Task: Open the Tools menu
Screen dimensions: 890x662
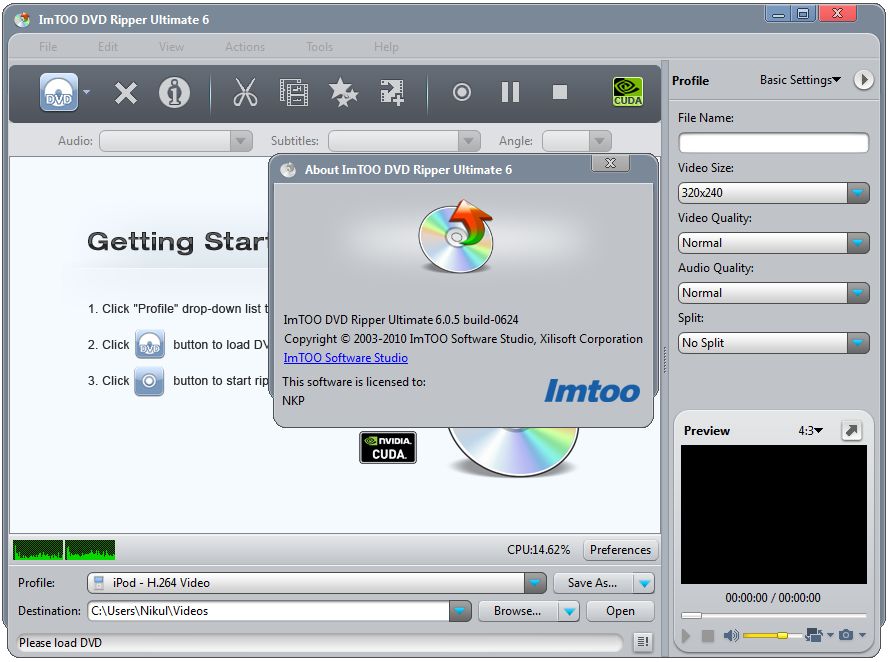Action: tap(320, 47)
